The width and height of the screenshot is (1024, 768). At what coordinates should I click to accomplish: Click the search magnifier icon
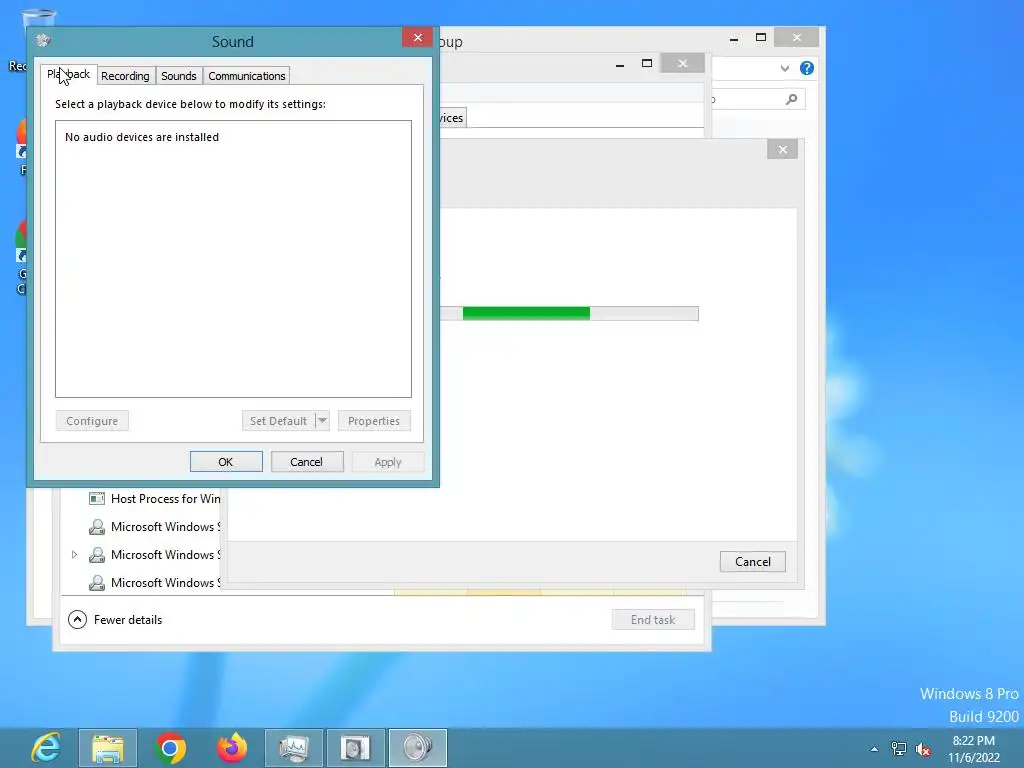[792, 99]
